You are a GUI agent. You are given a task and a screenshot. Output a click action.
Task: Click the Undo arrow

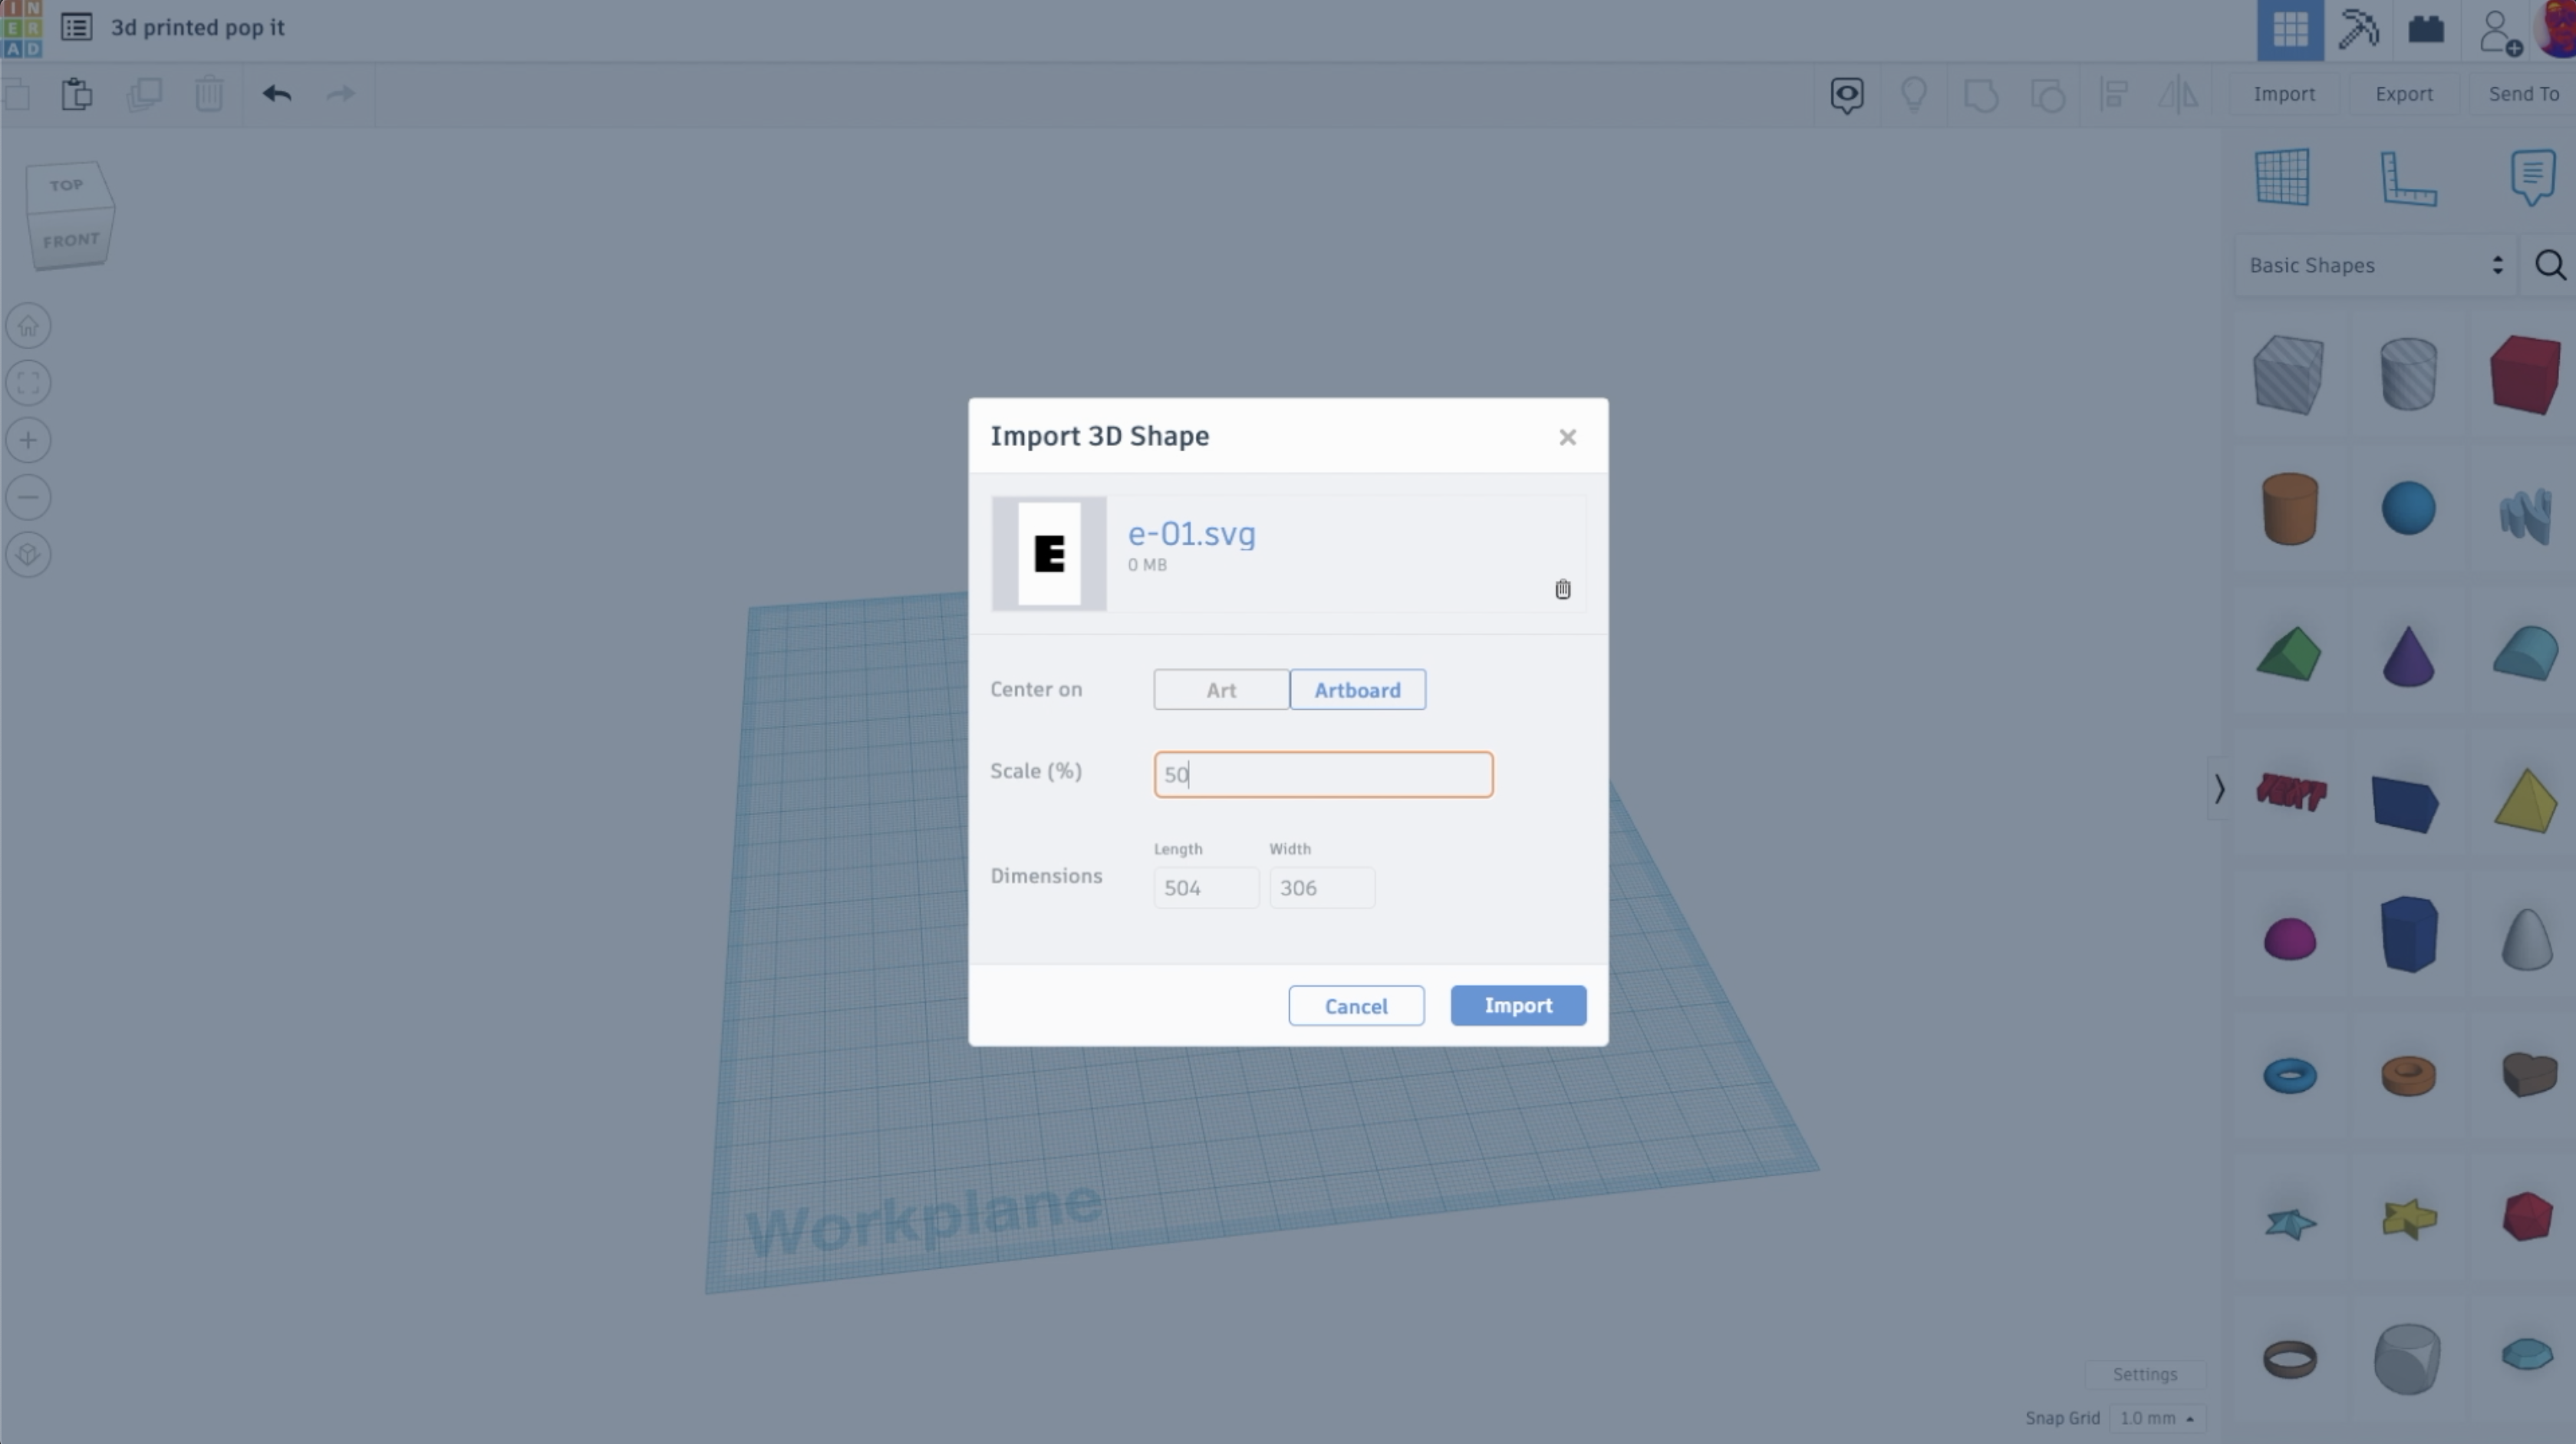277,94
